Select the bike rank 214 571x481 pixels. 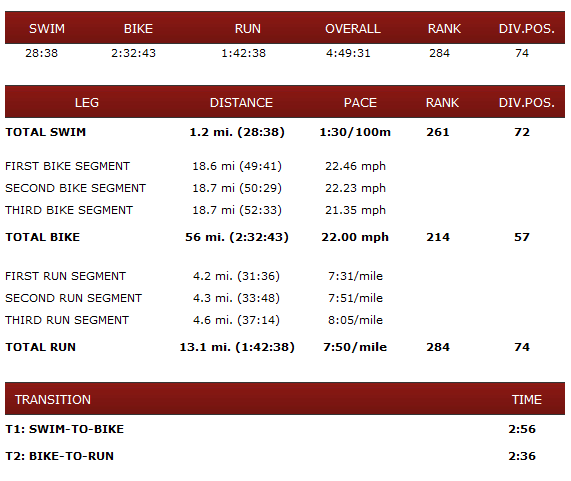438,237
